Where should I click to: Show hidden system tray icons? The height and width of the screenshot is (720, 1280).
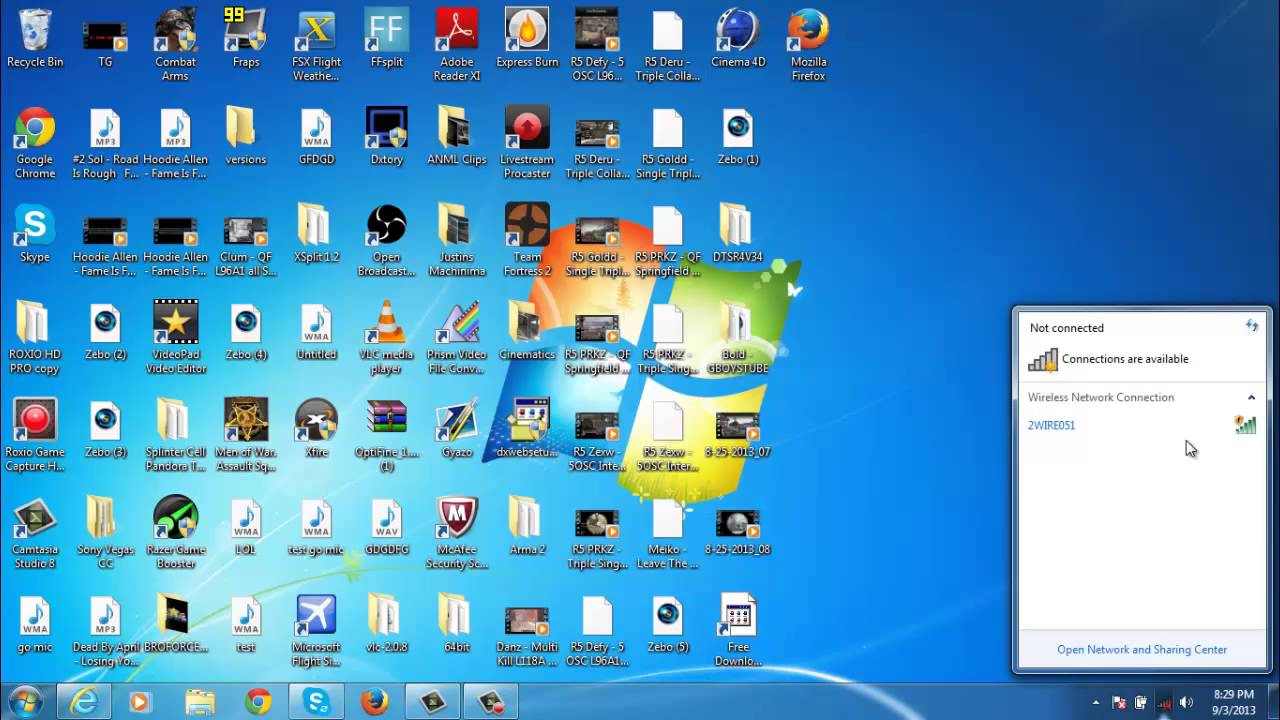1096,703
